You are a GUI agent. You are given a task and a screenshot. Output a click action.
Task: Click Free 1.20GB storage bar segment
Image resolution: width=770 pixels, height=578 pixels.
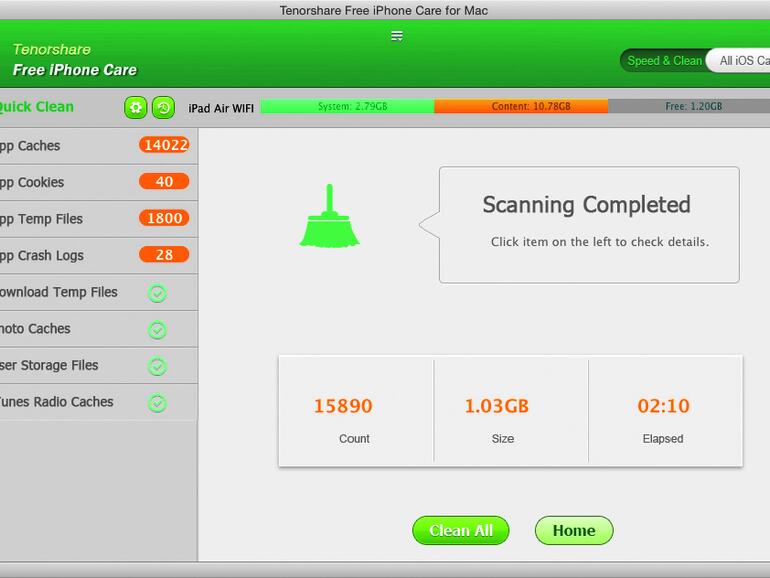coord(689,106)
